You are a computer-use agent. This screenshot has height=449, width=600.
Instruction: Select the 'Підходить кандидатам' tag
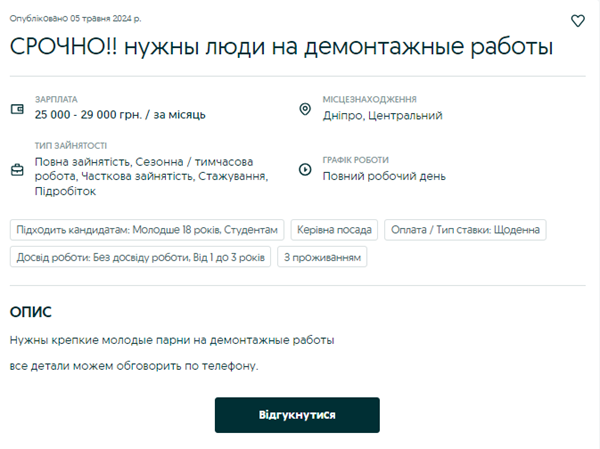point(148,229)
